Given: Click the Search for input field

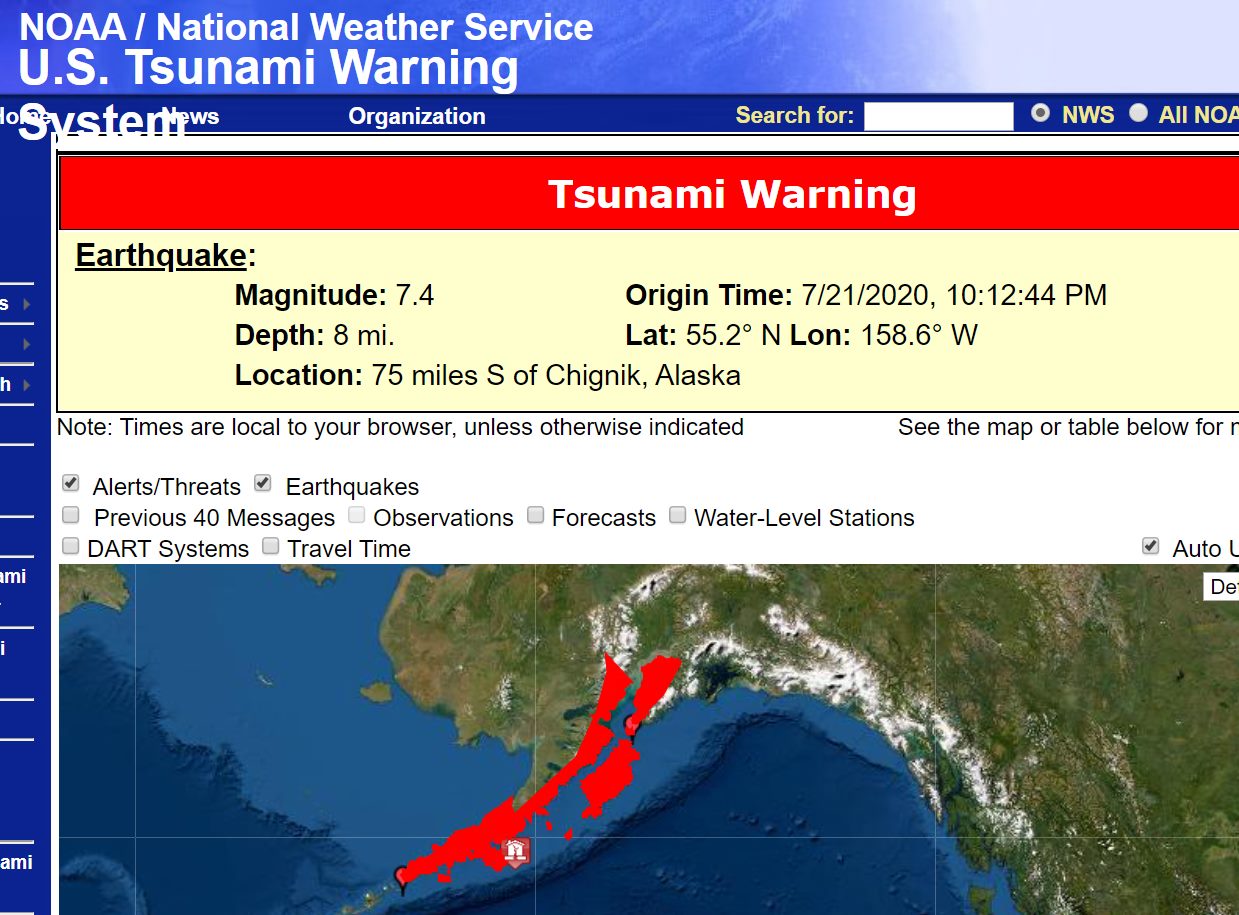Looking at the screenshot, I should pyautogui.click(x=939, y=116).
